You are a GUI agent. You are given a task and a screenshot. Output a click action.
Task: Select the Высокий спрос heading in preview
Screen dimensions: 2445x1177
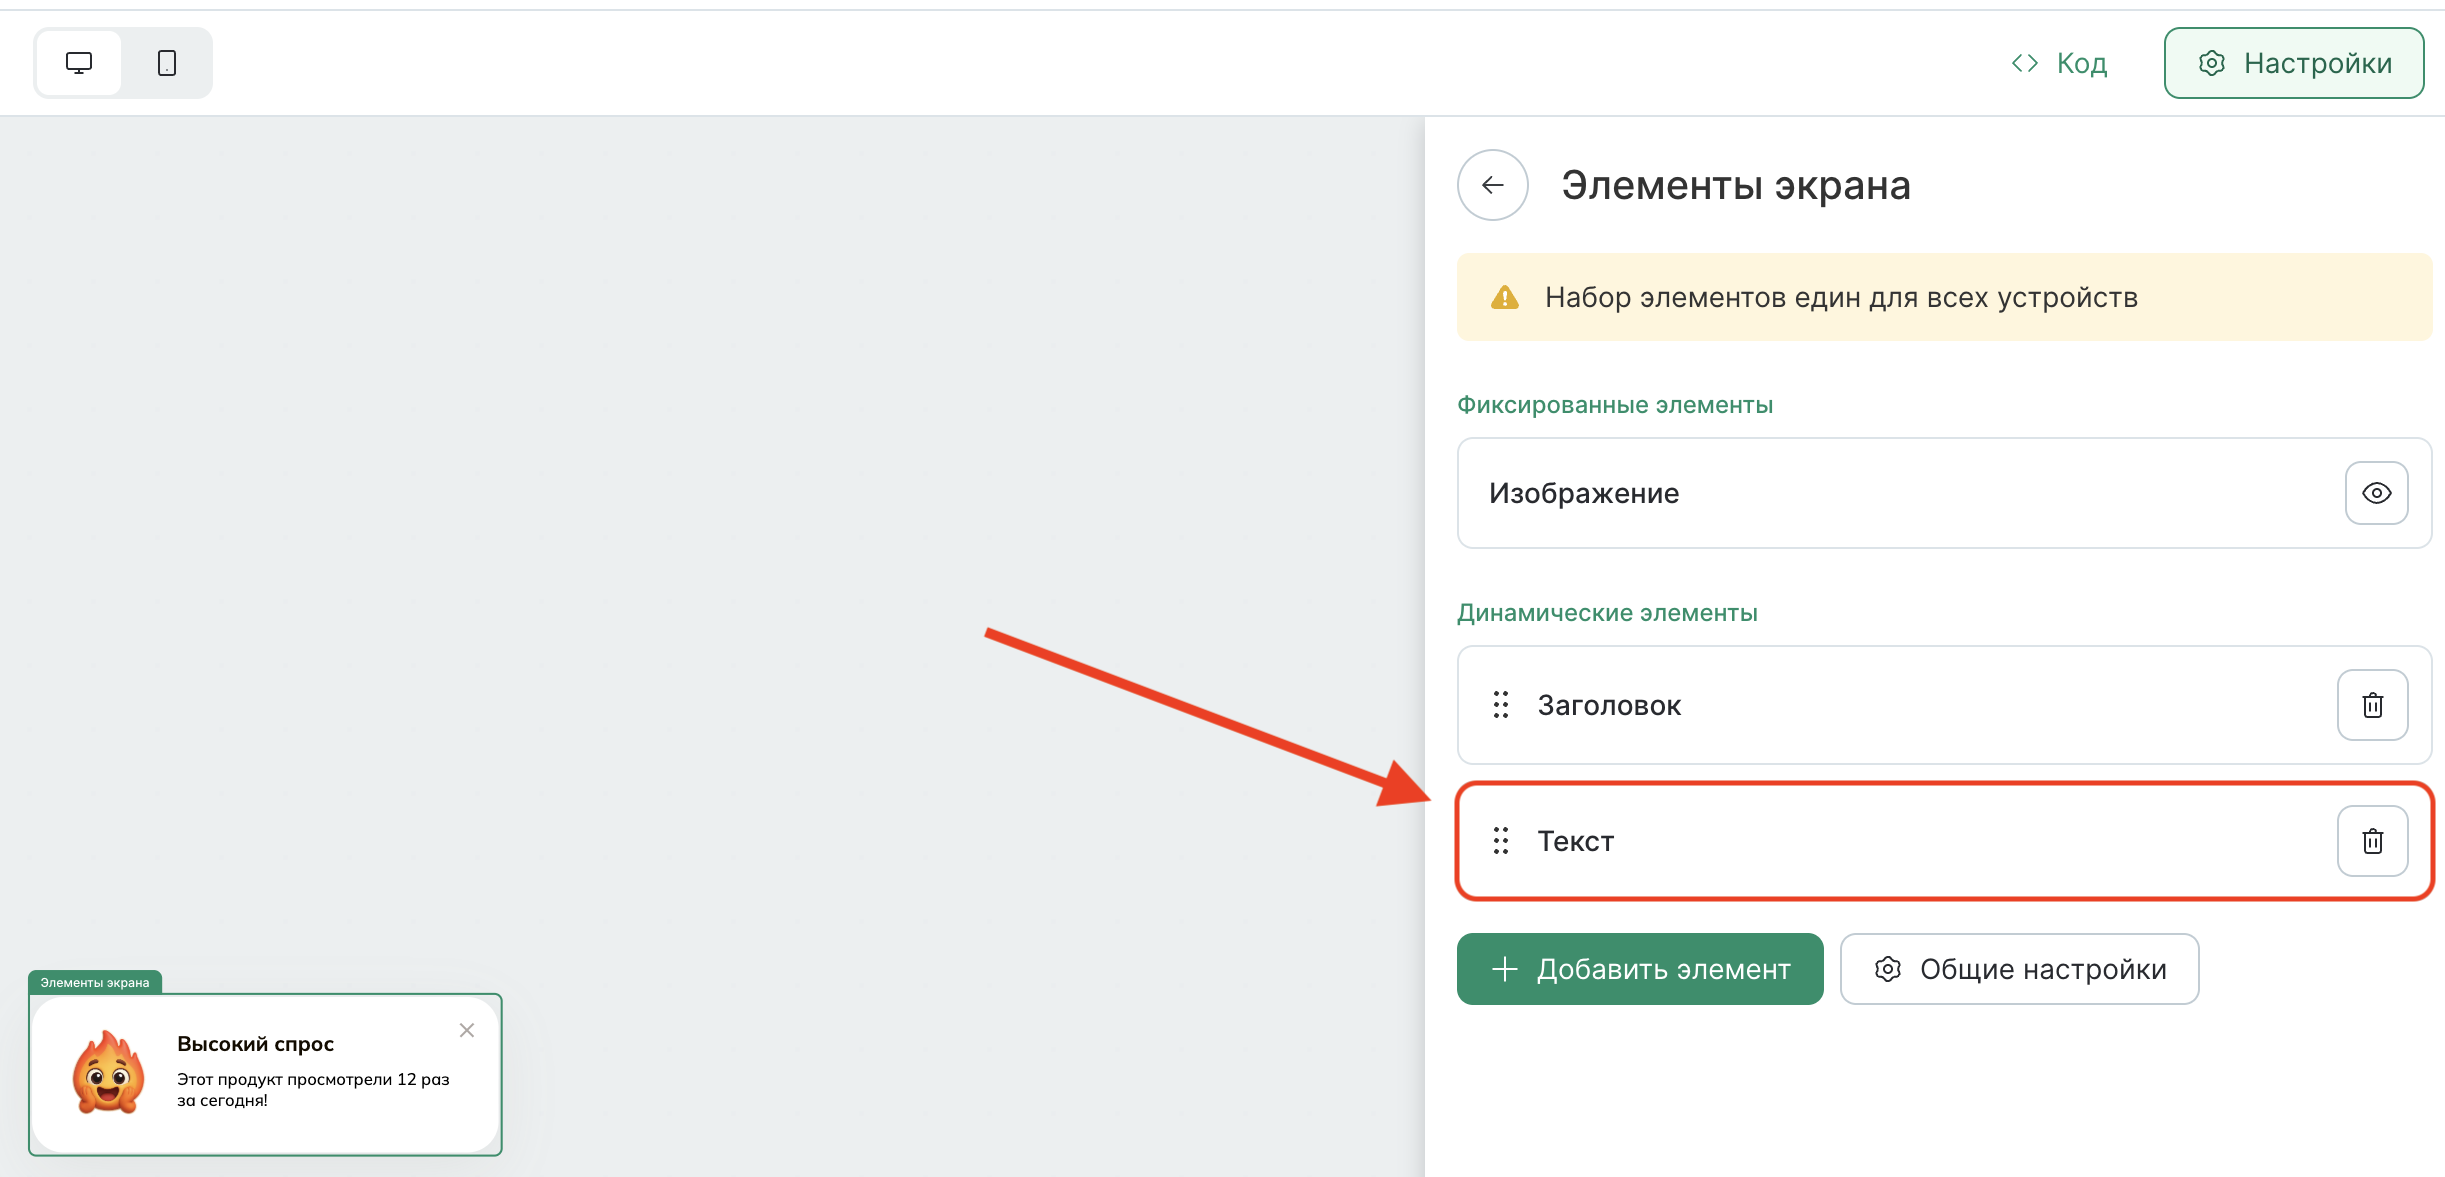[x=256, y=1044]
